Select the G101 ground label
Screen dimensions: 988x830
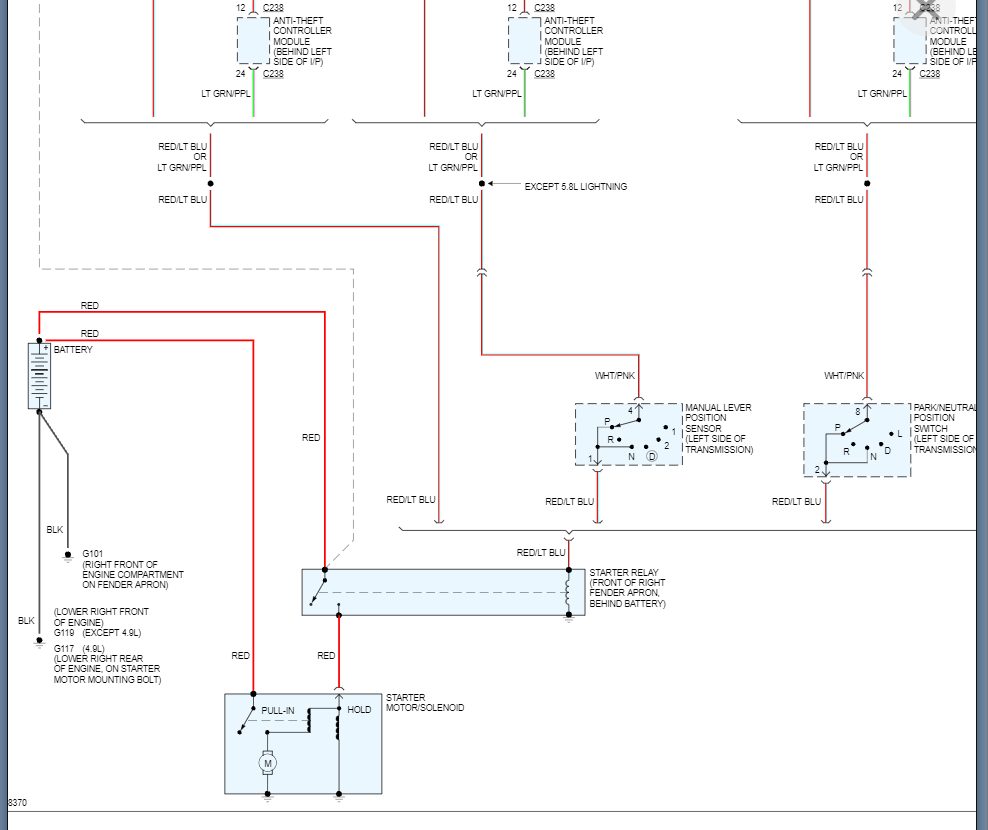93,554
